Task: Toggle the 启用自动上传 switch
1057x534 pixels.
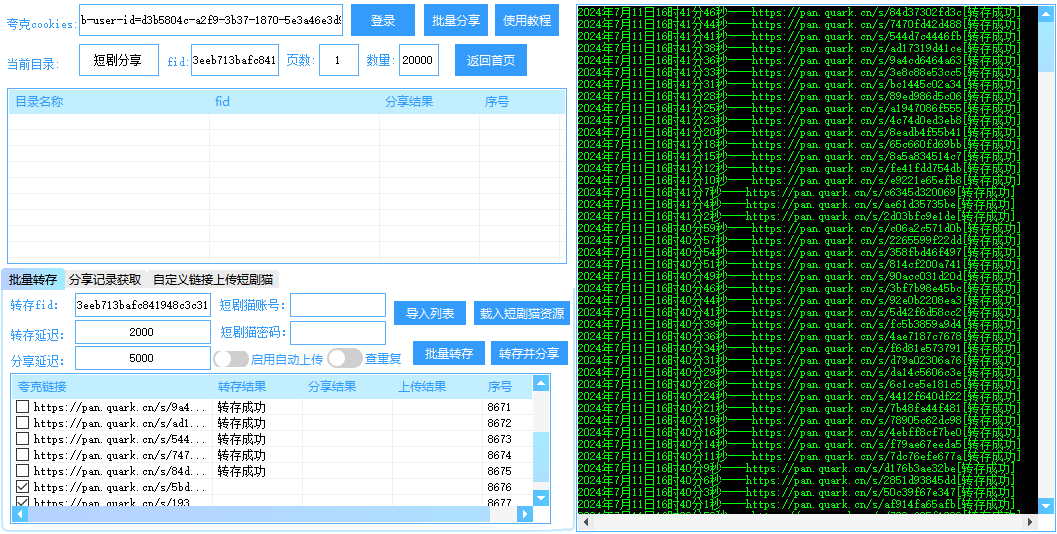Action: (x=231, y=359)
